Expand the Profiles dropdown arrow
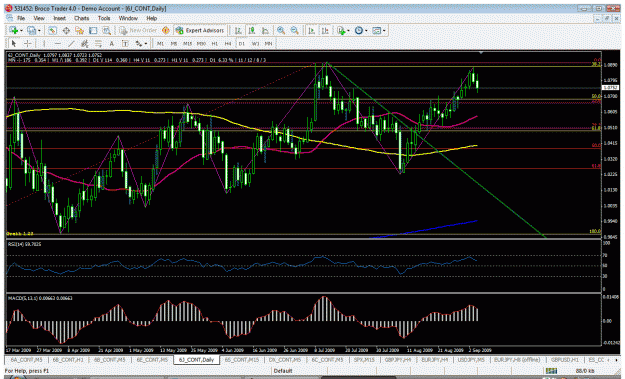This screenshot has width=625, height=379. click(x=39, y=31)
